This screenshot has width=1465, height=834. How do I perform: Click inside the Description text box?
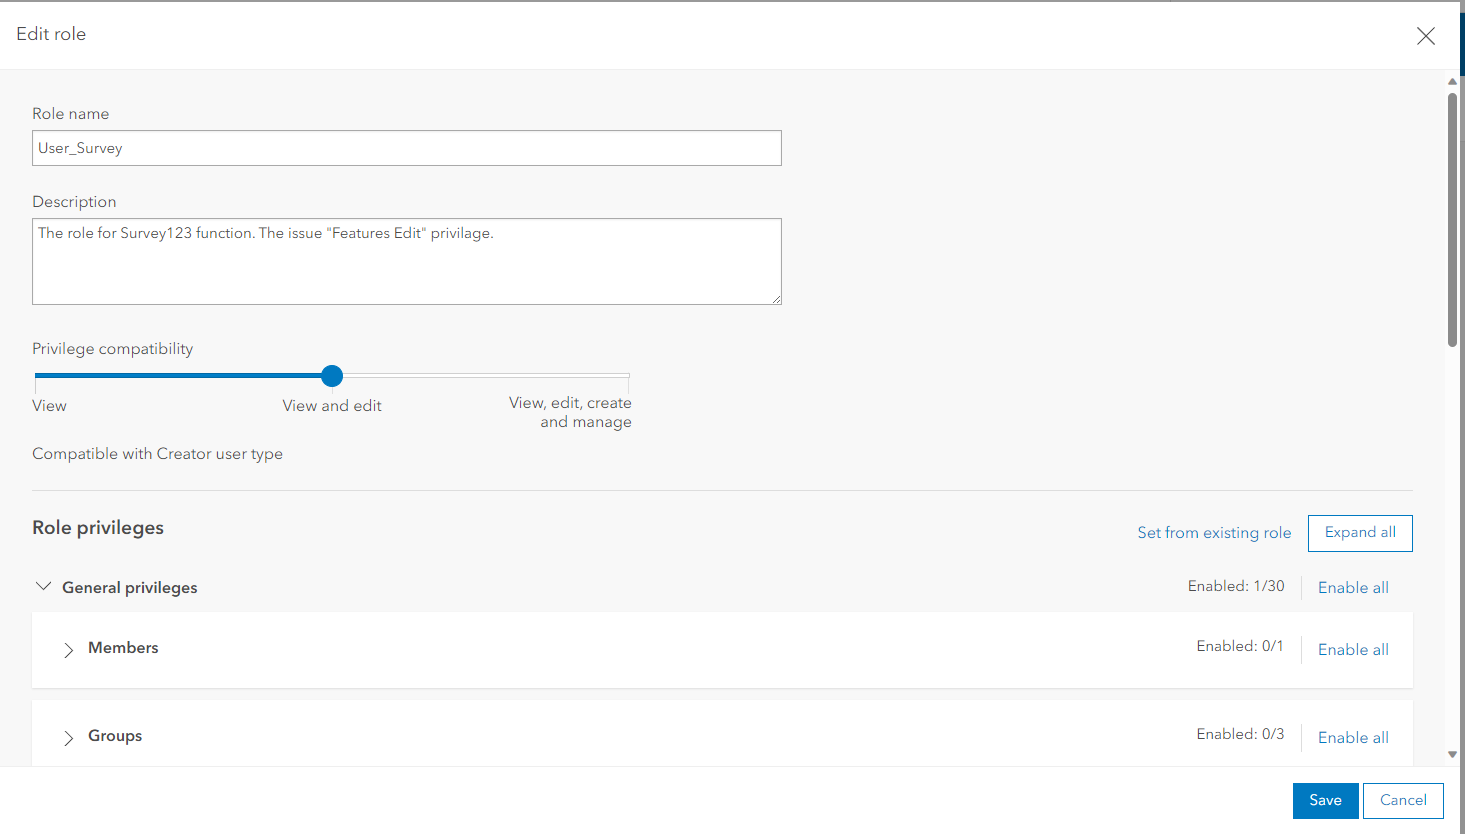click(406, 261)
